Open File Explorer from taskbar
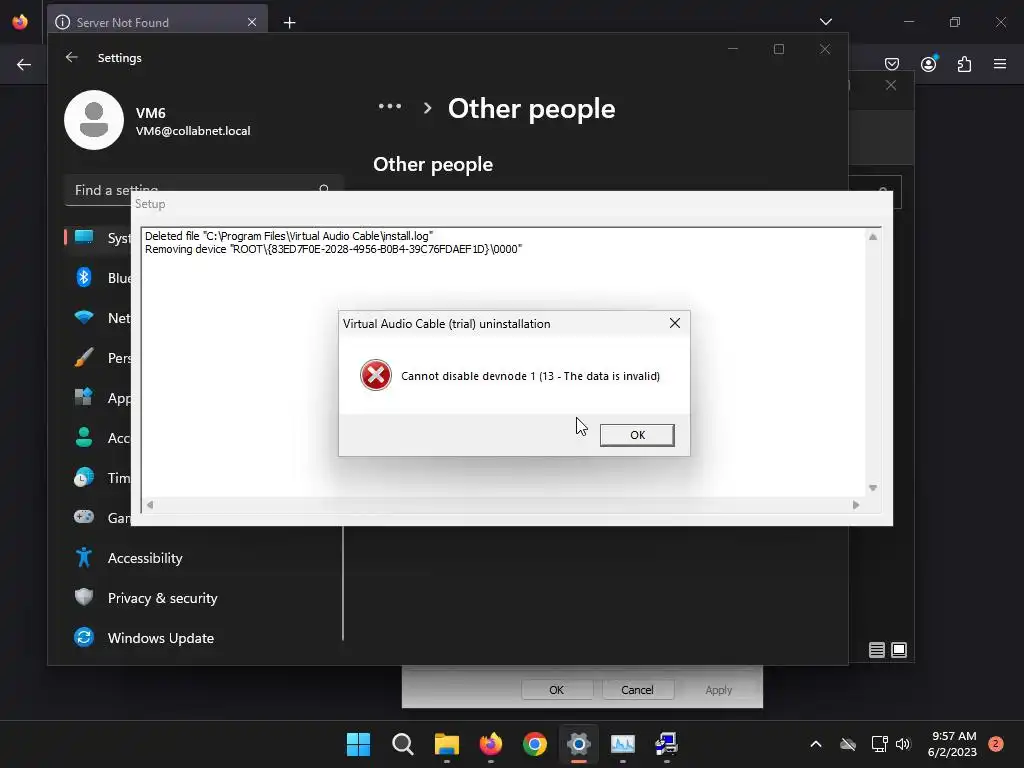Viewport: 1024px width, 768px height. tap(447, 744)
